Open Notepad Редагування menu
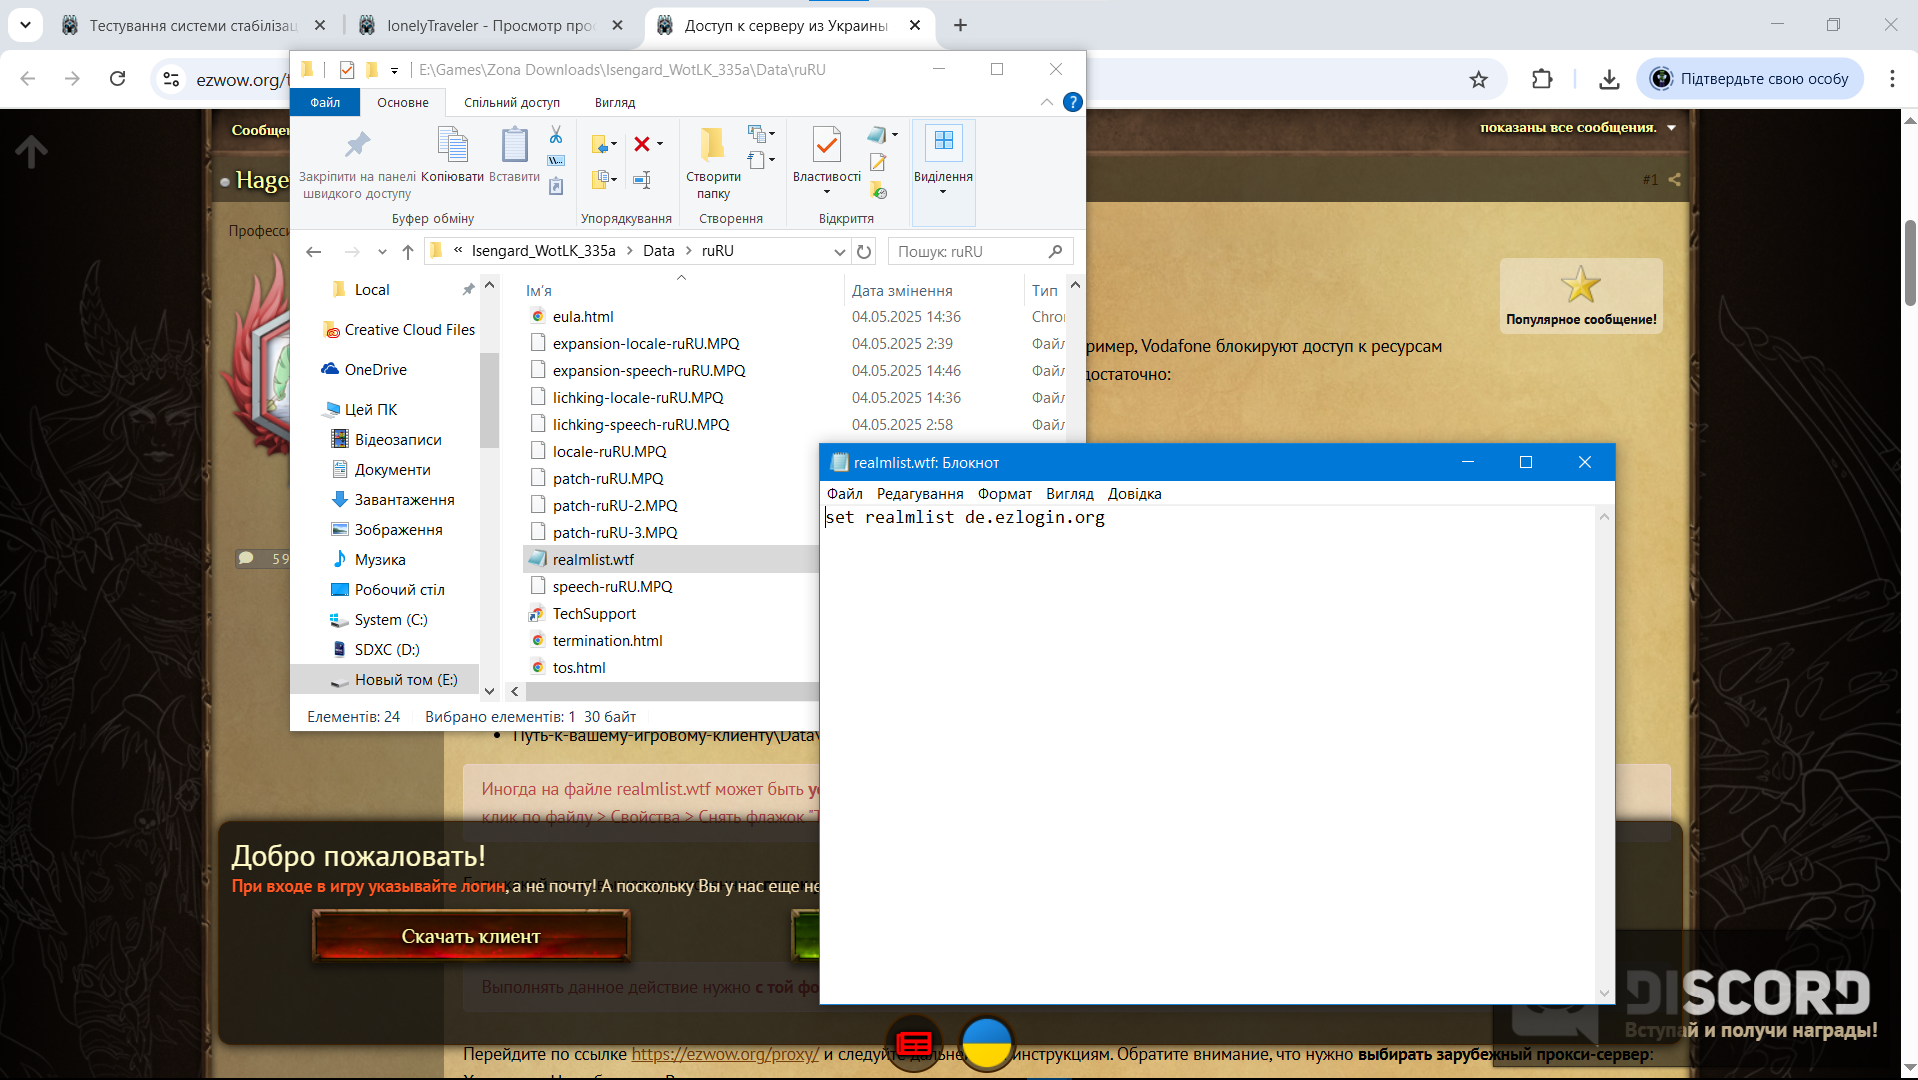 920,494
